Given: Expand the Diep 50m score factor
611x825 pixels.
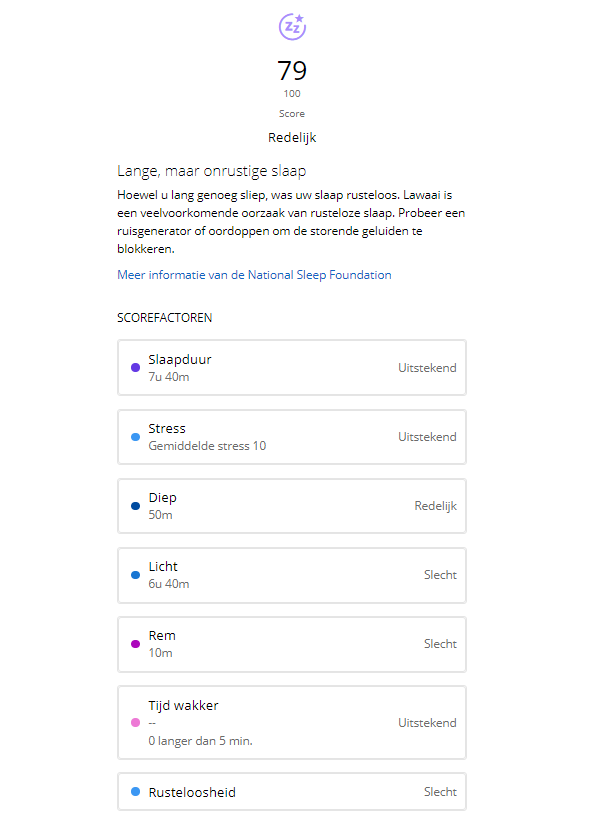Looking at the screenshot, I should click(x=292, y=506).
